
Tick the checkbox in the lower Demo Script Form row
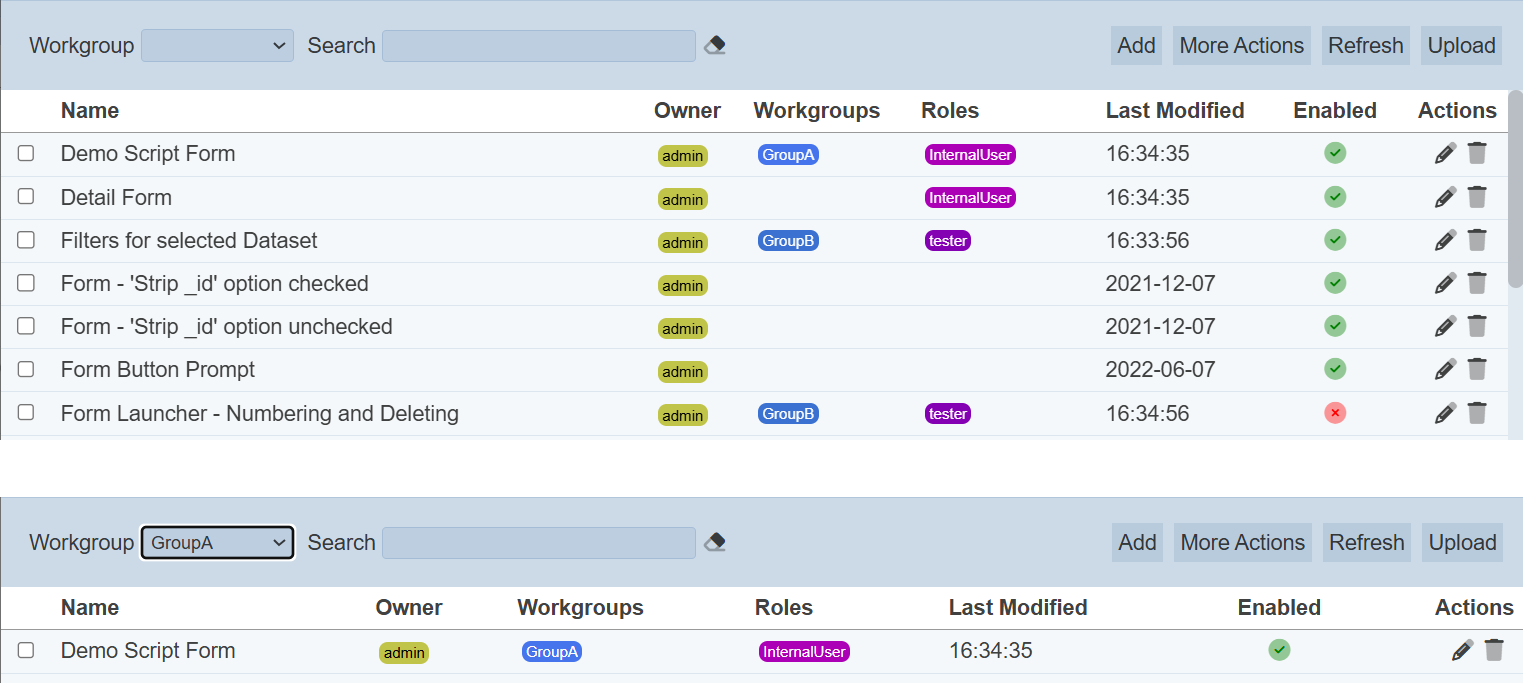tap(26, 650)
